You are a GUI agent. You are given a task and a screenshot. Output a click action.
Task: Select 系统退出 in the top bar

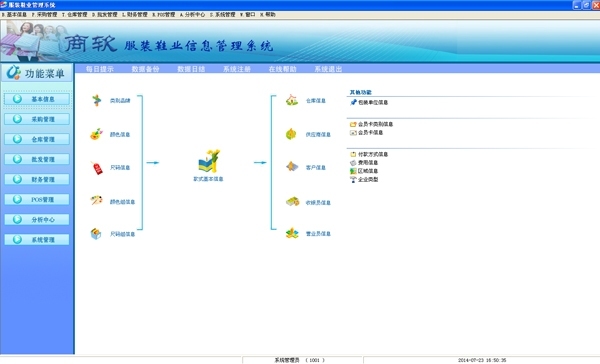tap(328, 69)
